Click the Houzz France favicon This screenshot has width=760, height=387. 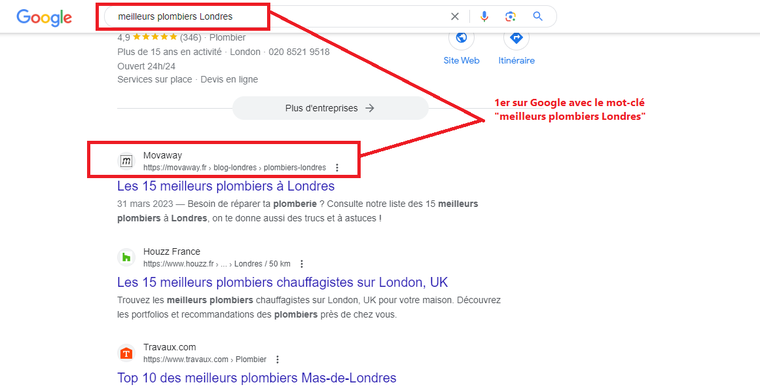coord(127,257)
